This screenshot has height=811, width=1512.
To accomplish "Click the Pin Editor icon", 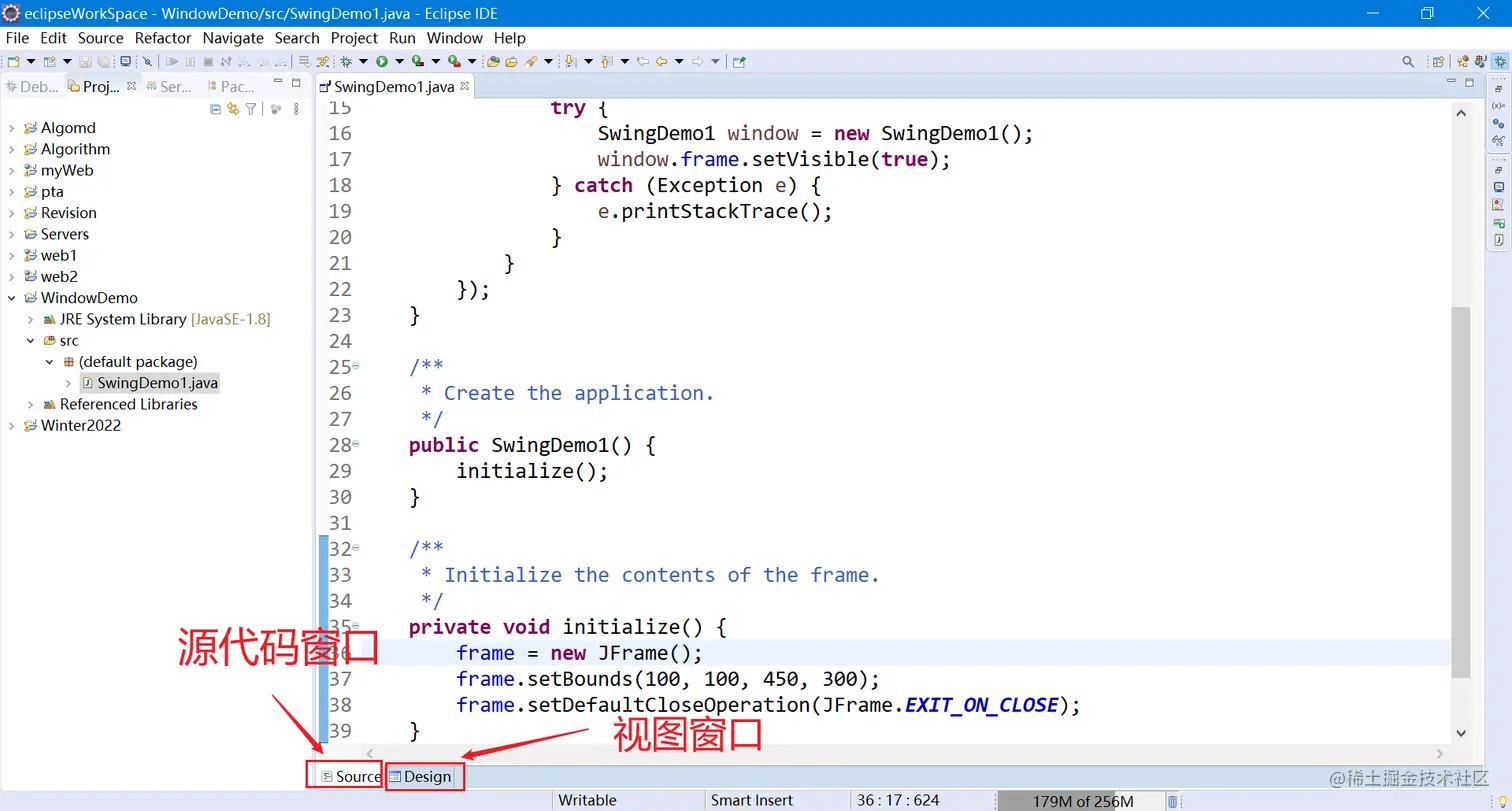I will [x=739, y=61].
